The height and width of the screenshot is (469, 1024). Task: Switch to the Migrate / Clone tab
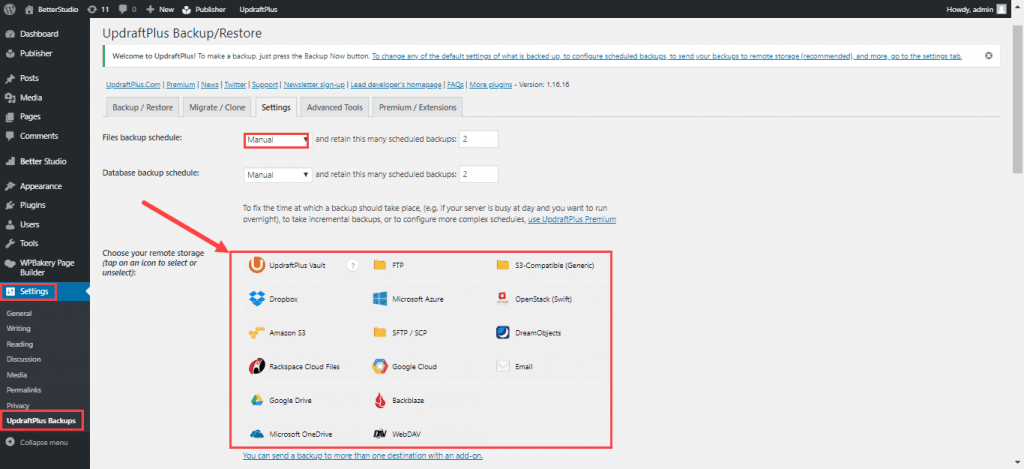click(217, 107)
